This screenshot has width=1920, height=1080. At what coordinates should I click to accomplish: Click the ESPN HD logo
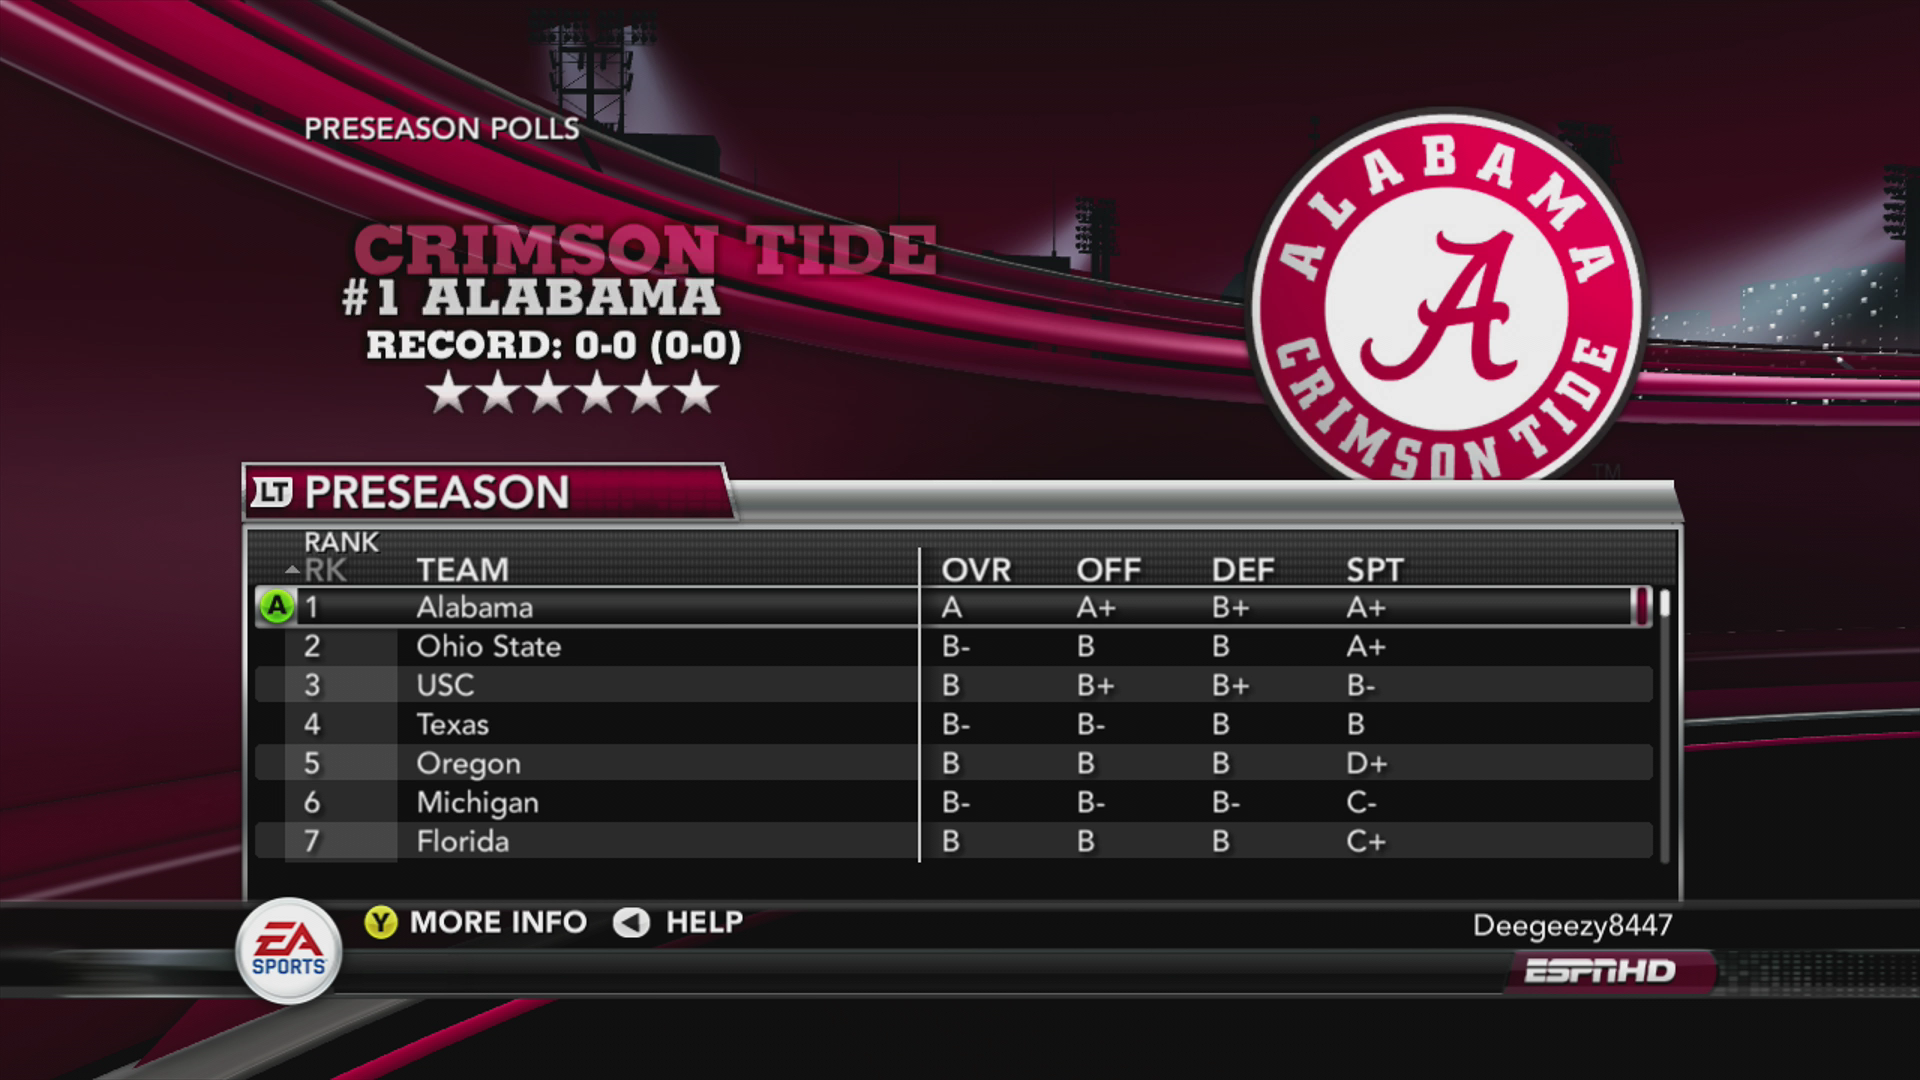tap(1601, 971)
